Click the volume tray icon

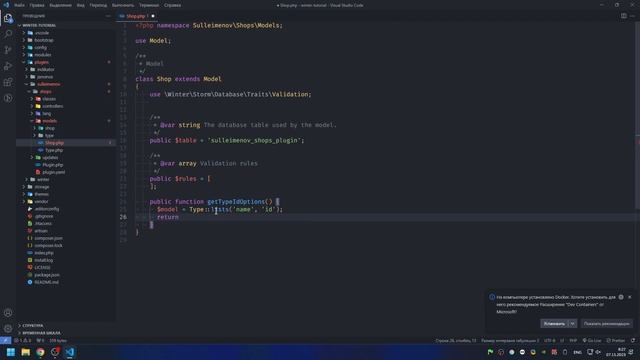point(598,352)
